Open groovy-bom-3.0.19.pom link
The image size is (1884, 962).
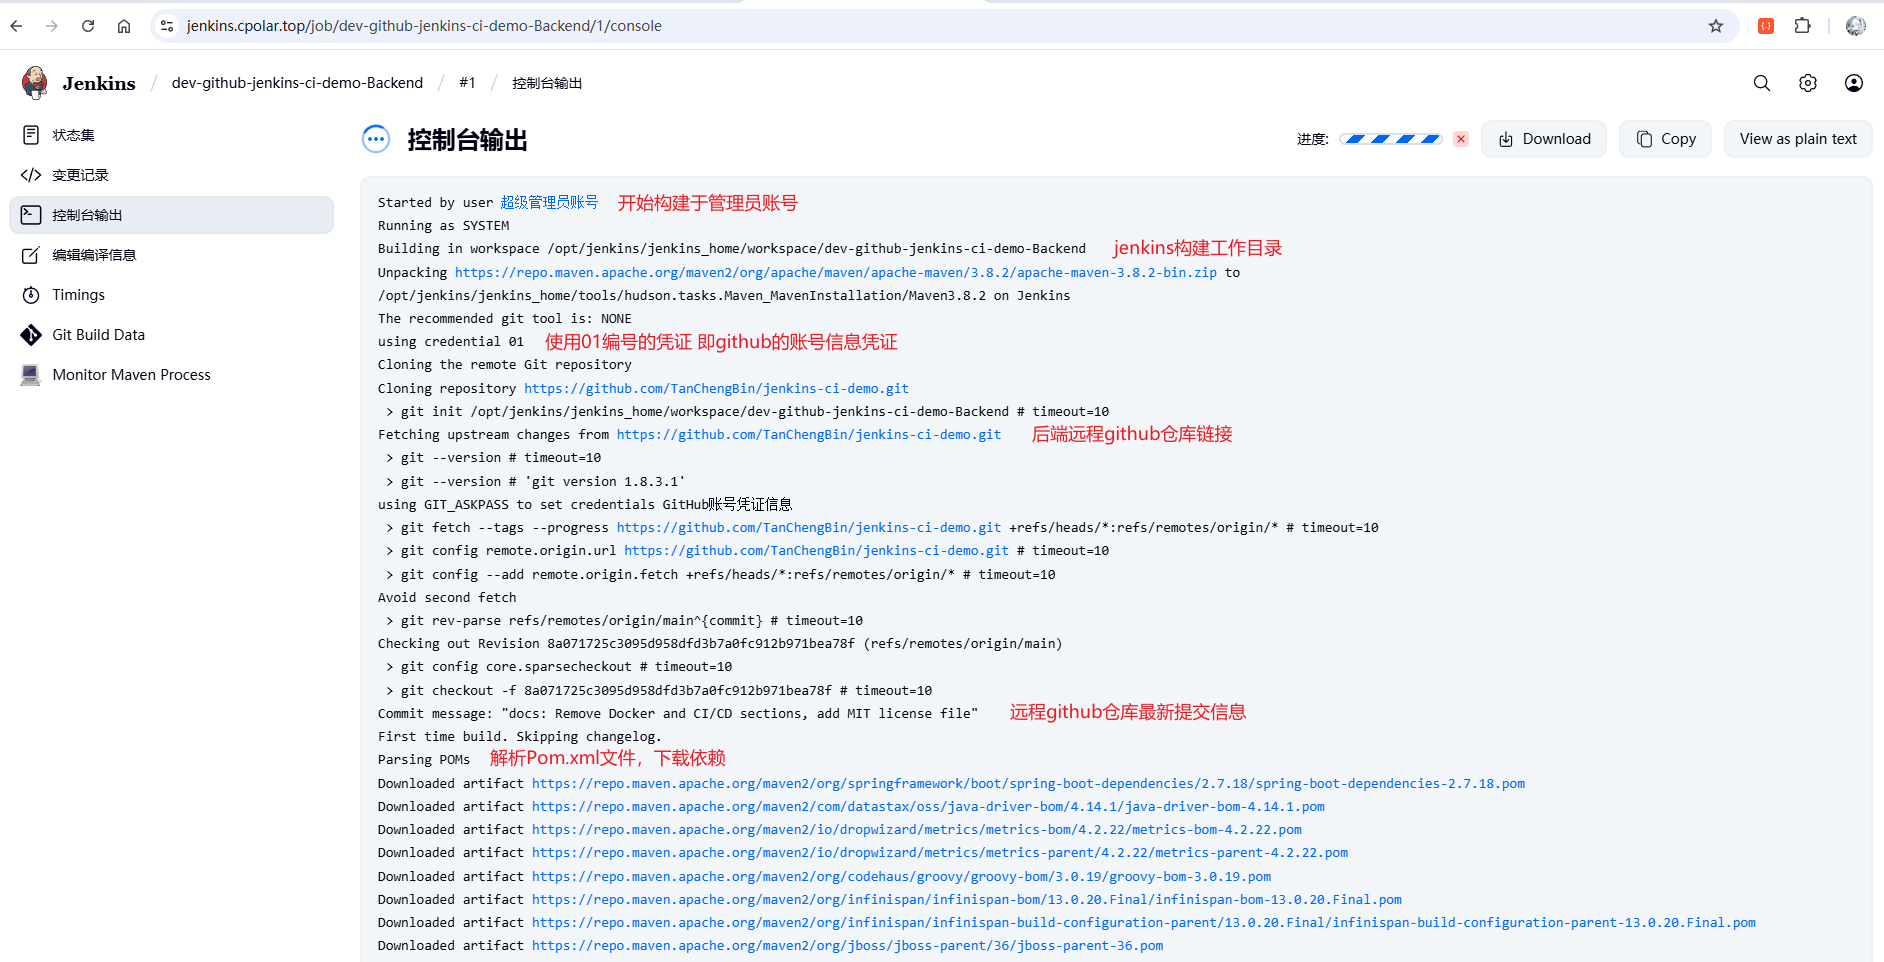[901, 876]
